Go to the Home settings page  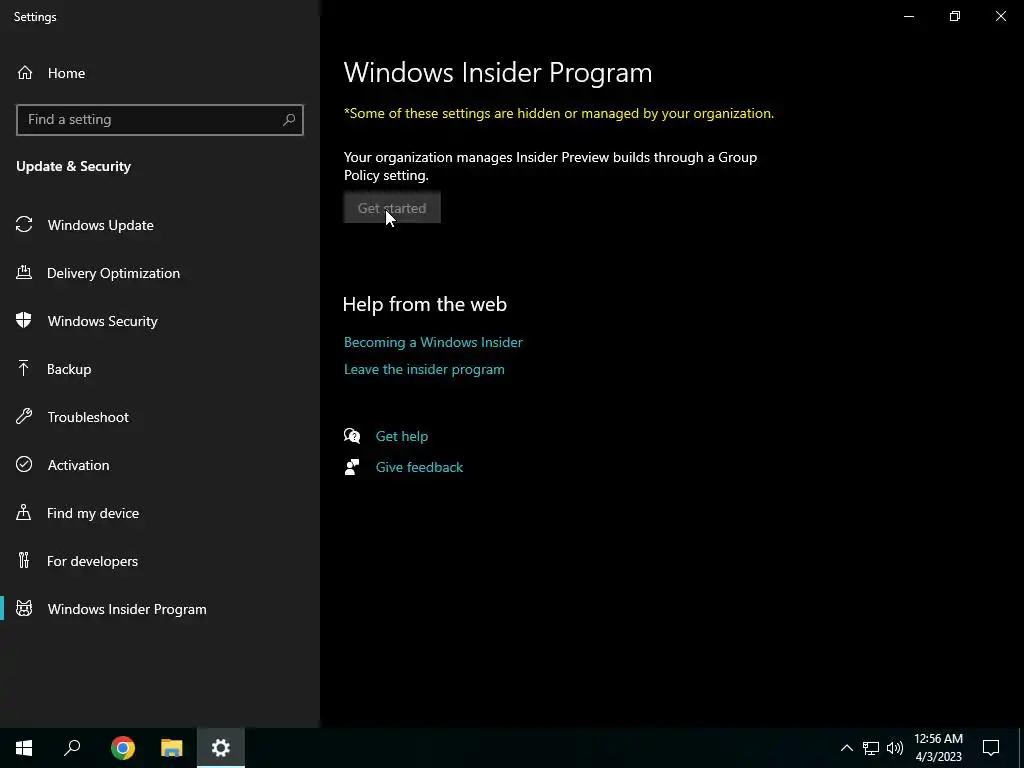[x=67, y=73]
